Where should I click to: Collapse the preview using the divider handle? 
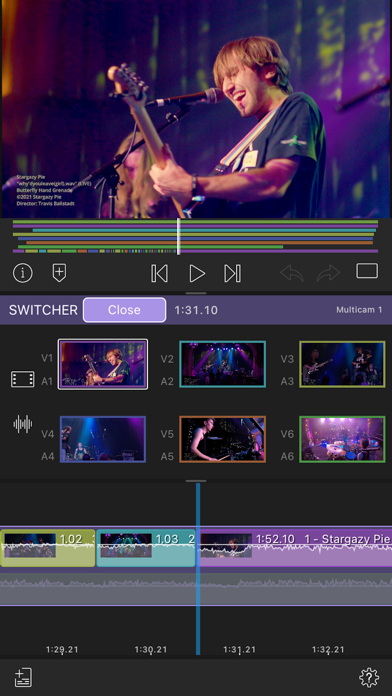tap(196, 293)
